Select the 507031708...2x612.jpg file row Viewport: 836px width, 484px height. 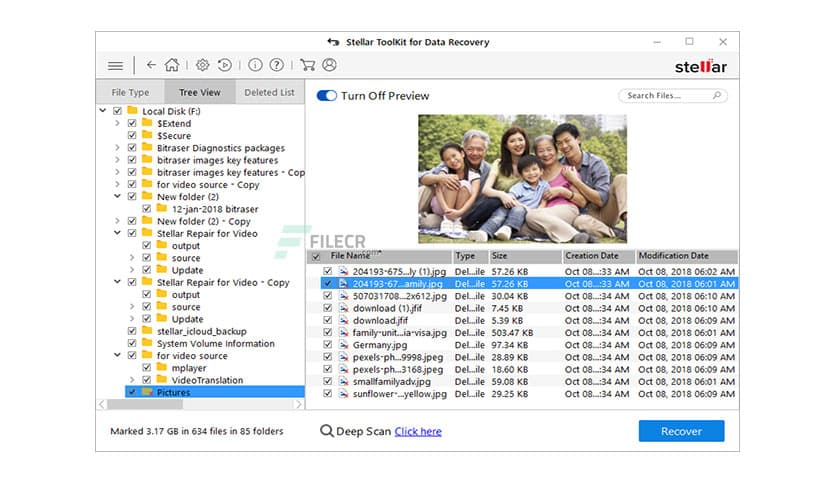pyautogui.click(x=522, y=296)
